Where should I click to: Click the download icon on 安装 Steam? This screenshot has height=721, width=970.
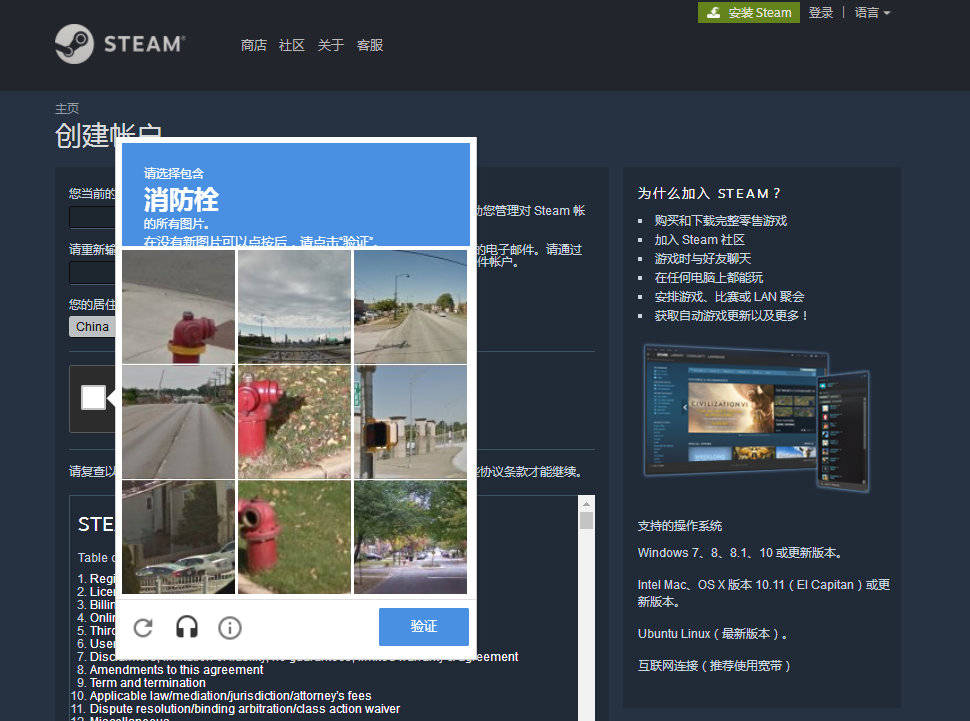pos(713,13)
